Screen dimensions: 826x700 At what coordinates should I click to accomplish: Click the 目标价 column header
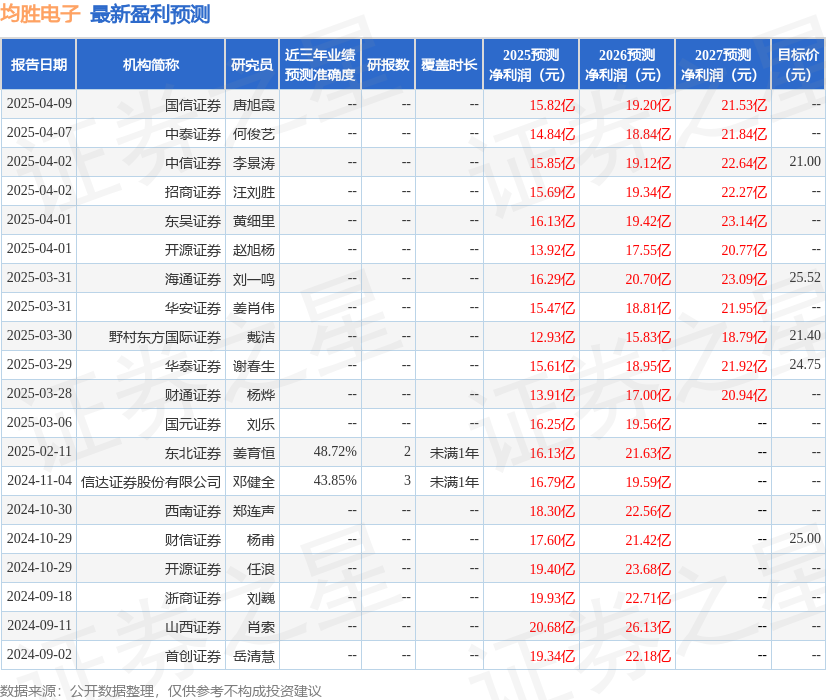click(798, 64)
